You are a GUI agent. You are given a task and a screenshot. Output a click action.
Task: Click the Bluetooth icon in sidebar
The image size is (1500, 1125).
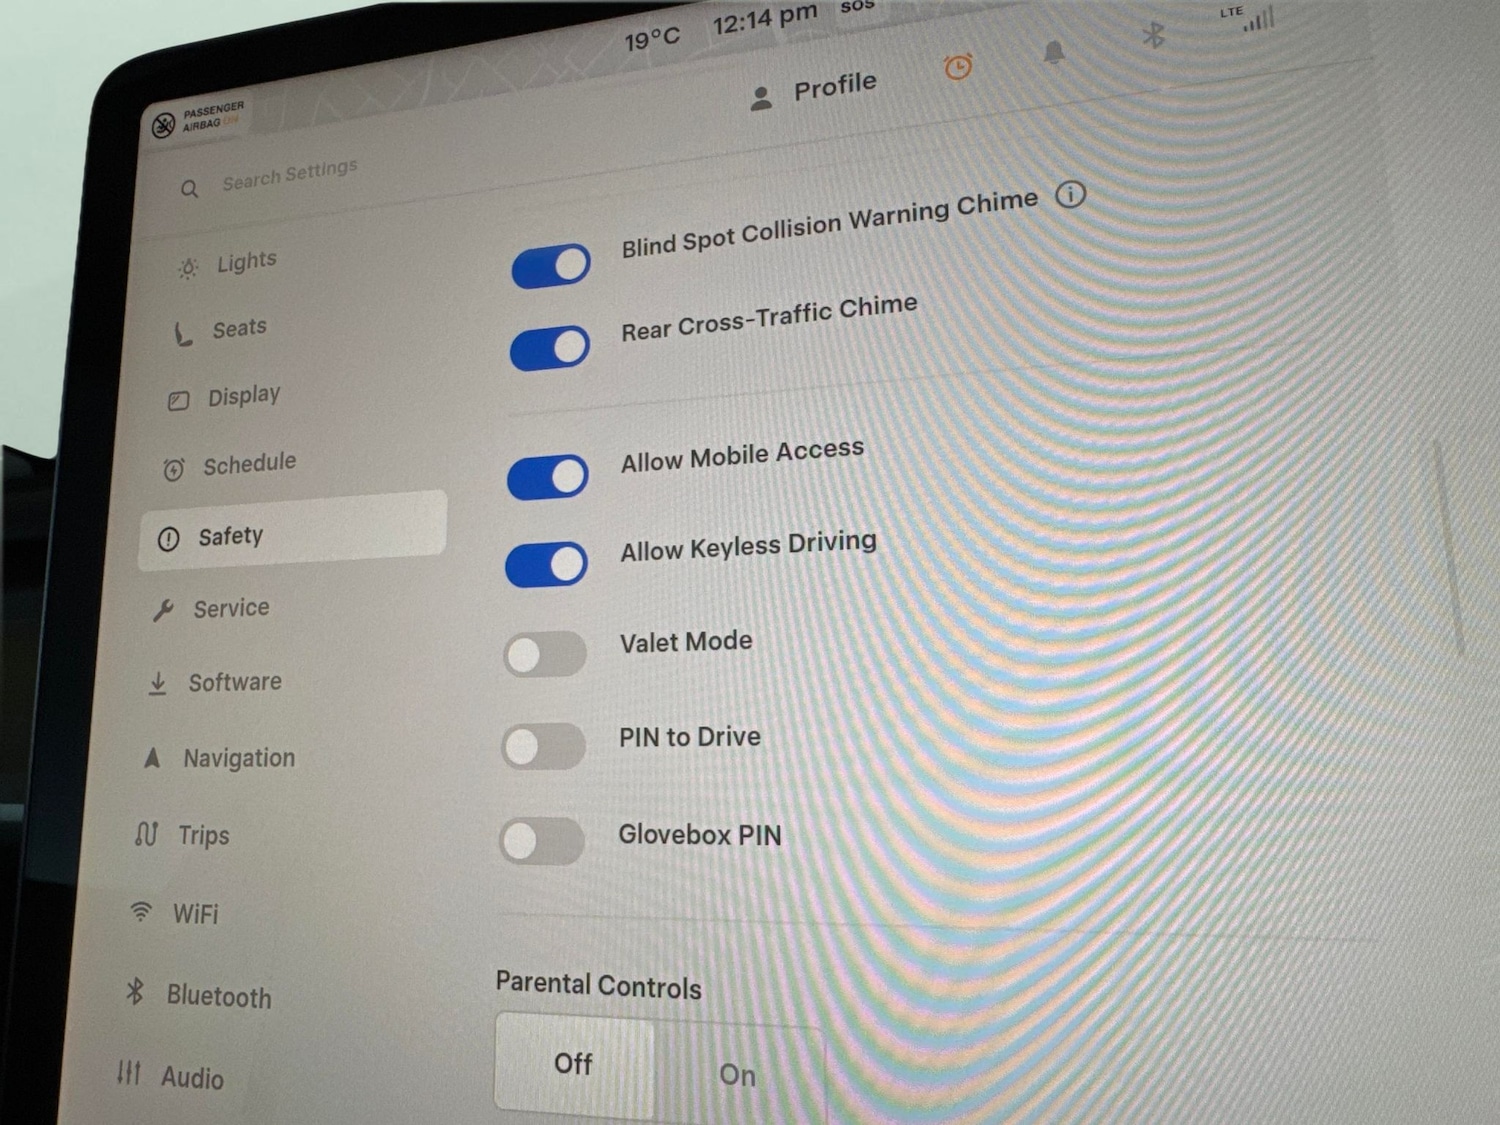tap(135, 992)
